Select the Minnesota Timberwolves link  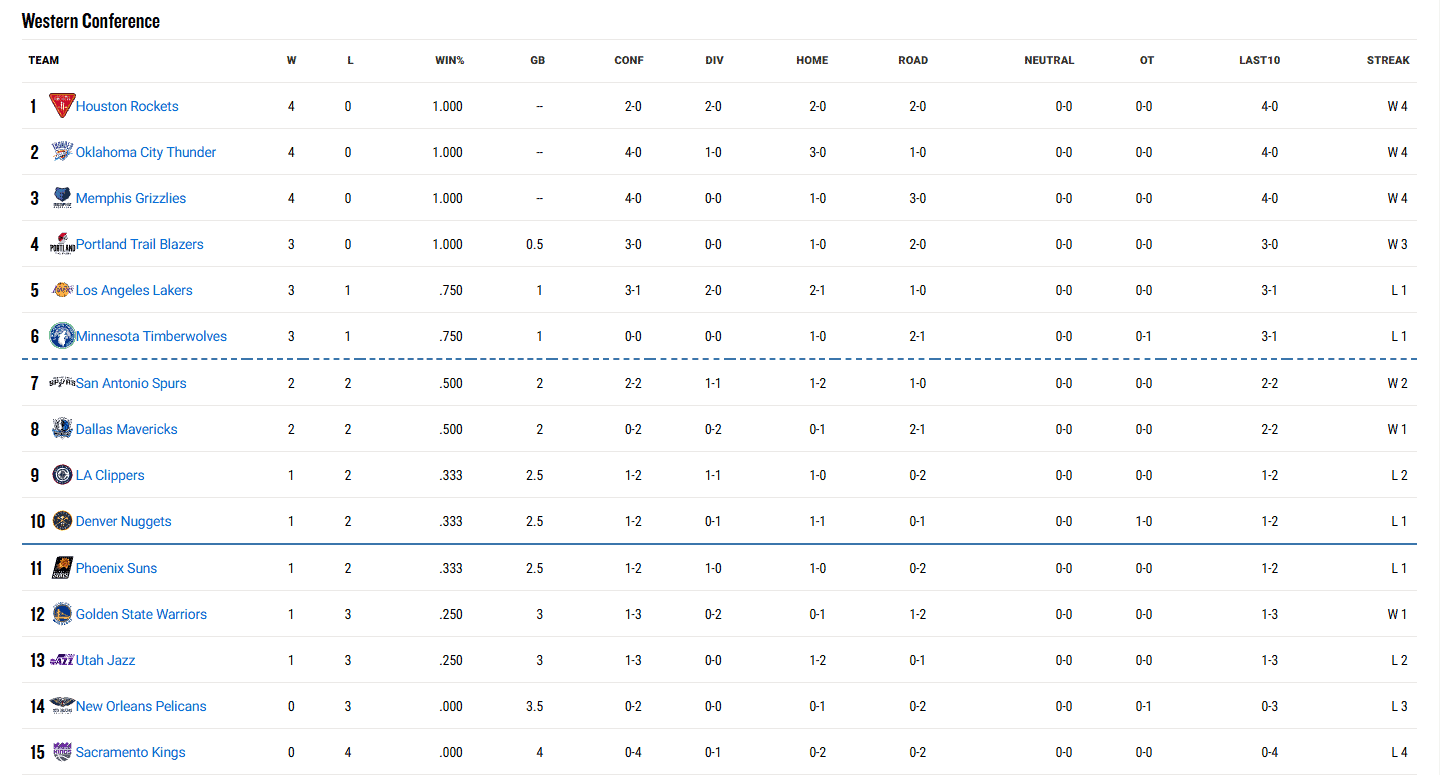152,336
